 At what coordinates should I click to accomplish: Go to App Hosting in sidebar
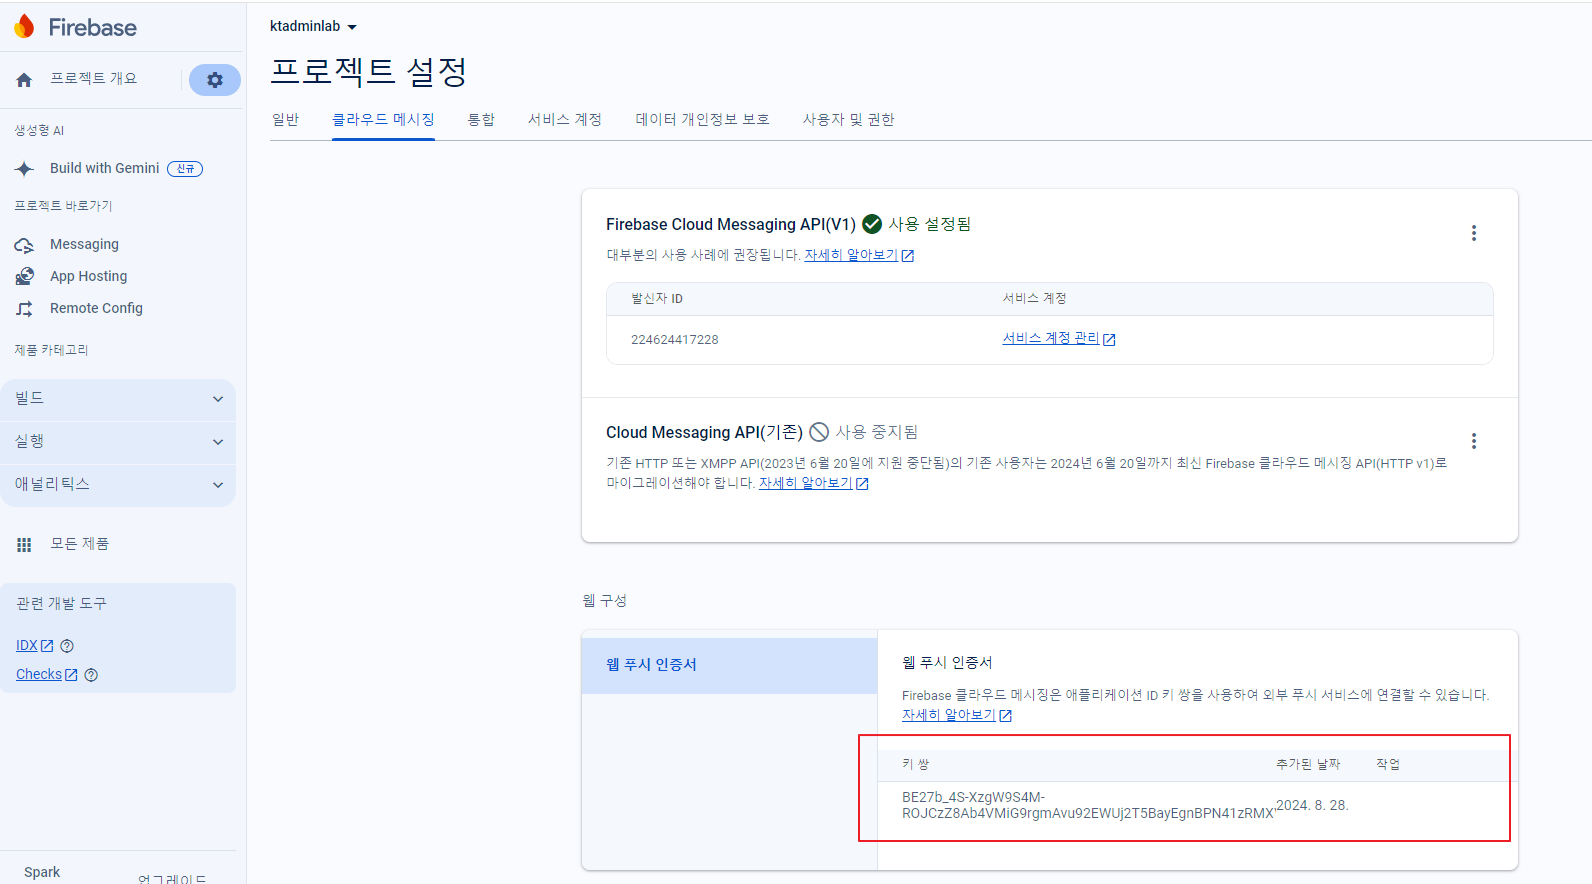(89, 277)
